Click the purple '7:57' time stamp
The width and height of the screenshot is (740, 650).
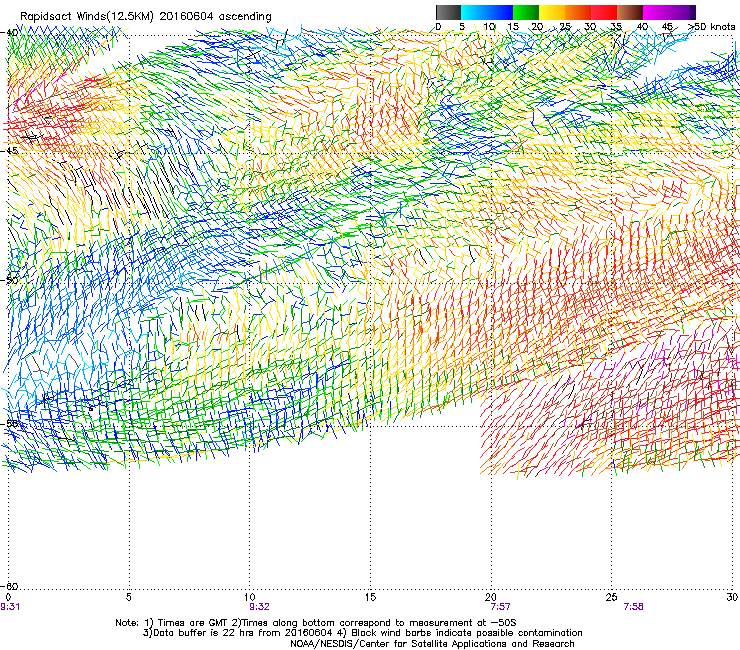coord(500,607)
